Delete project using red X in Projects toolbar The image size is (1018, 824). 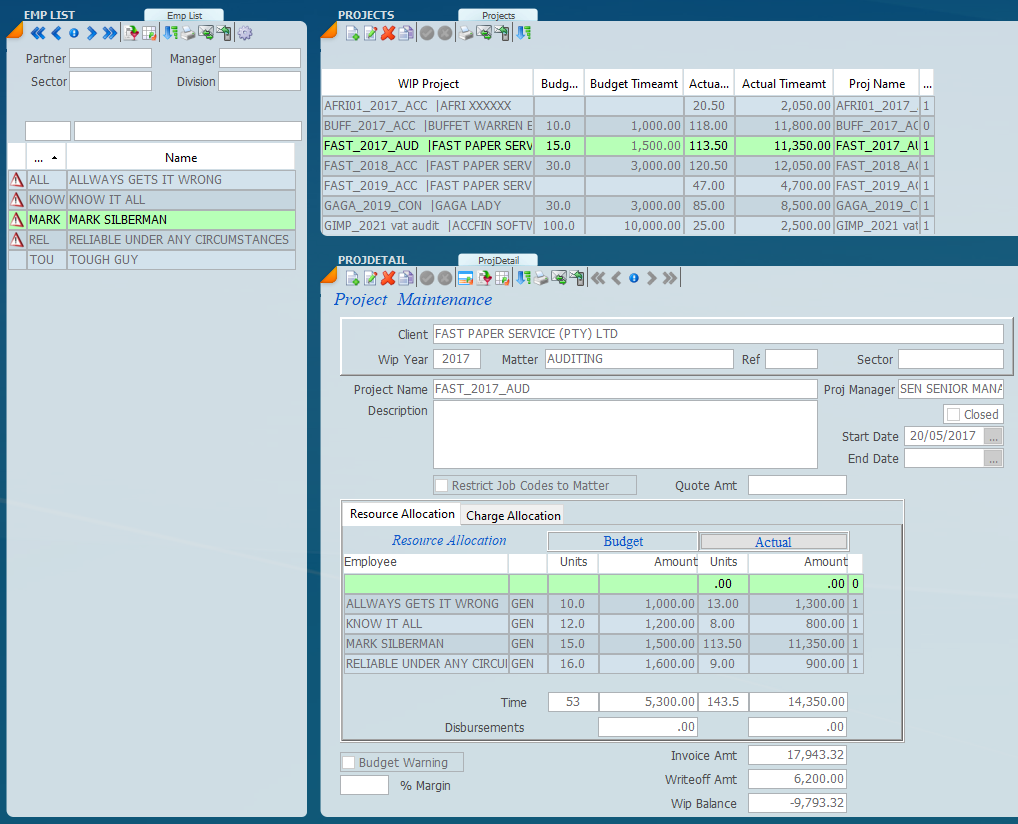point(388,33)
